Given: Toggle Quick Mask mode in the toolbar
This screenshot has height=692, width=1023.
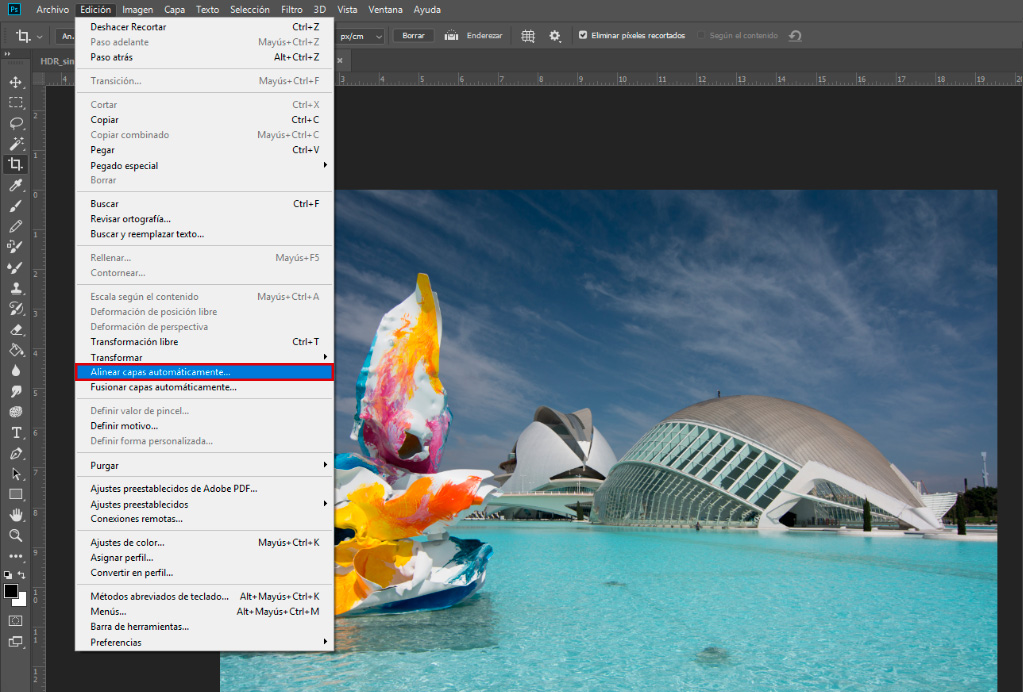Looking at the screenshot, I should coord(15,620).
